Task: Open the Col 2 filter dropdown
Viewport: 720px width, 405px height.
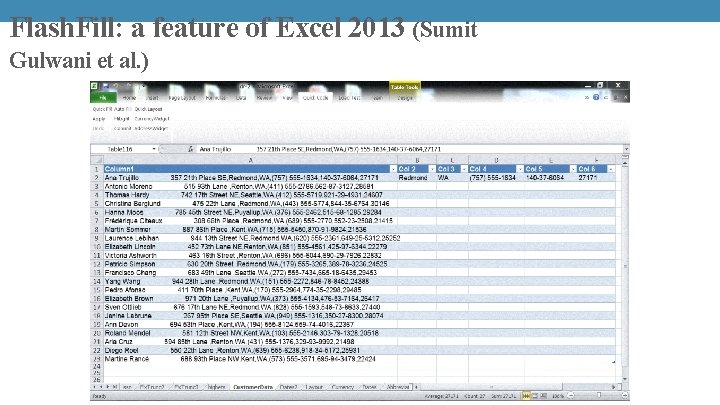Action: tap(432, 169)
